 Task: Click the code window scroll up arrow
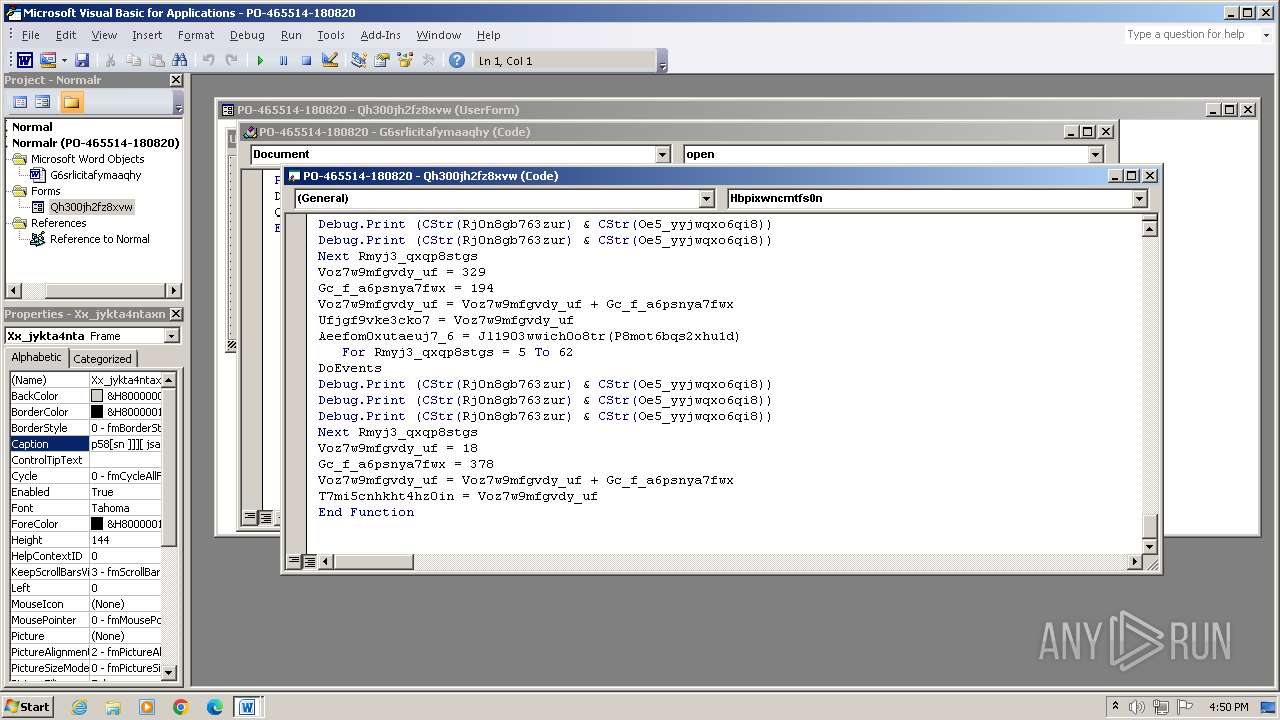point(1150,228)
